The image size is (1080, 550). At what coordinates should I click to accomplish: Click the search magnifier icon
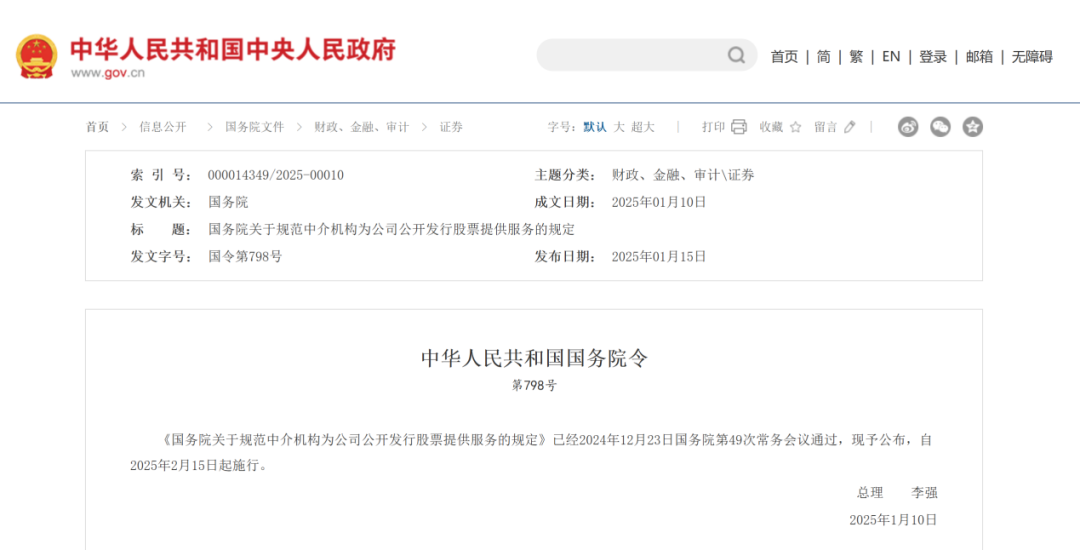click(736, 55)
